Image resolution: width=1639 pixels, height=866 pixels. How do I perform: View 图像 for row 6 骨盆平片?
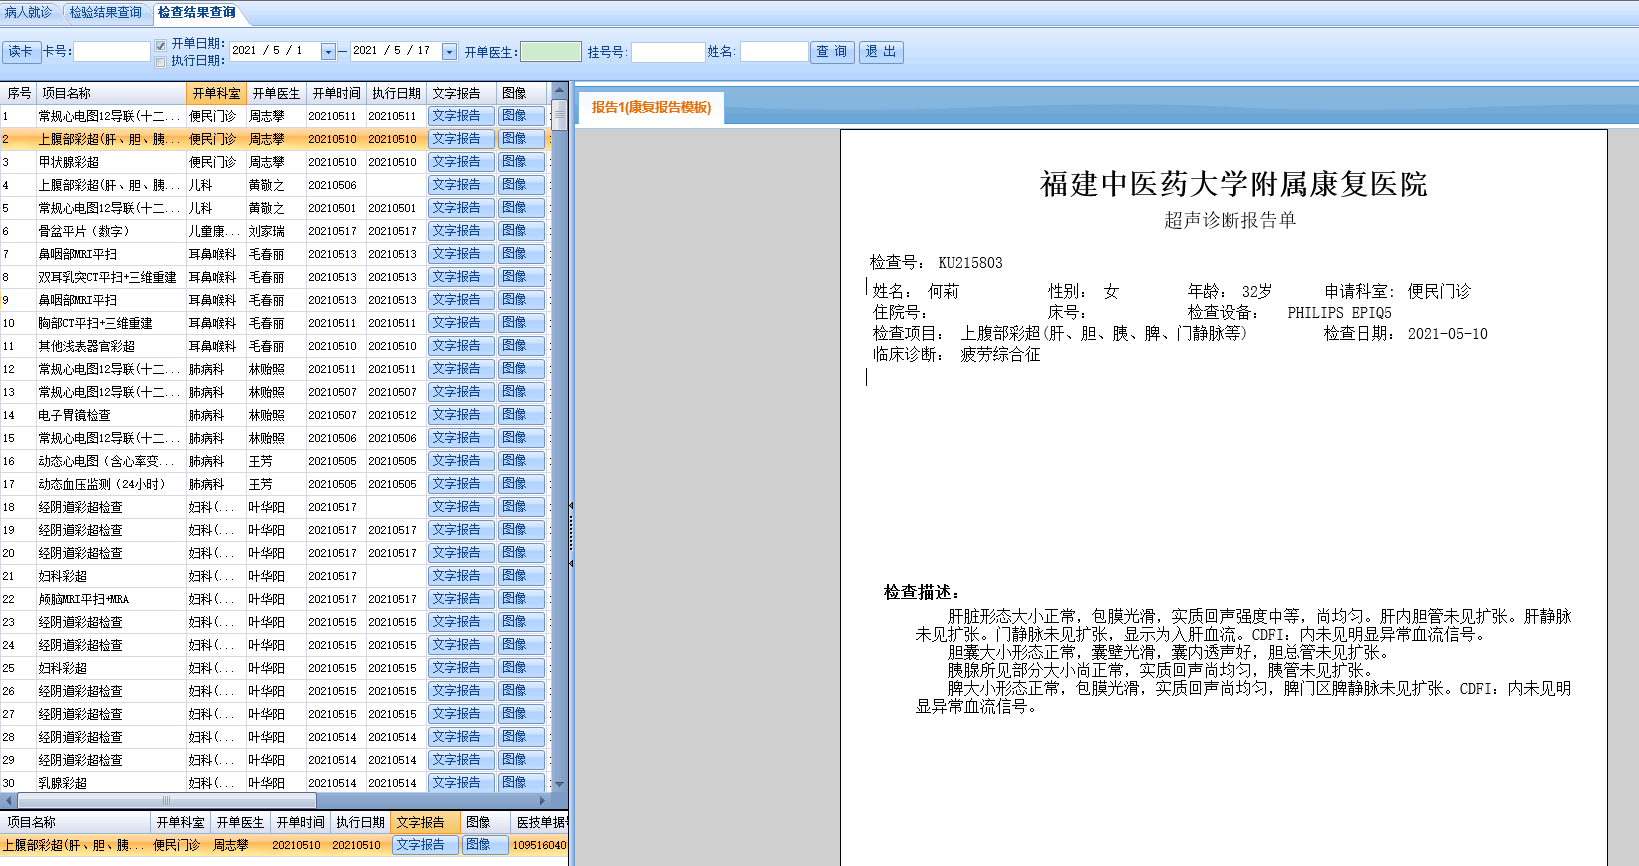521,231
